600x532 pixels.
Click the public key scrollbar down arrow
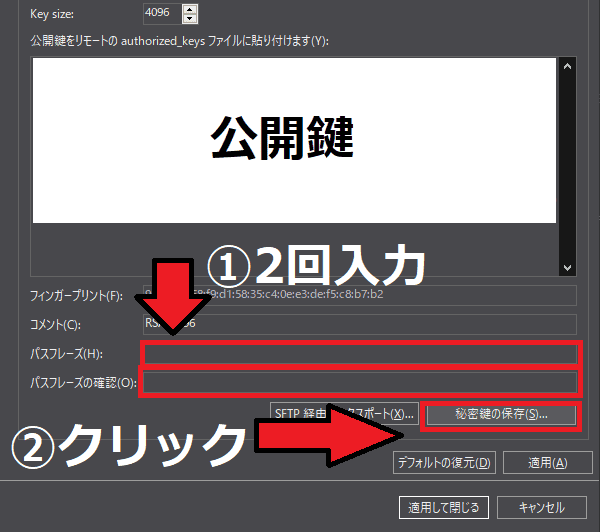(x=568, y=267)
